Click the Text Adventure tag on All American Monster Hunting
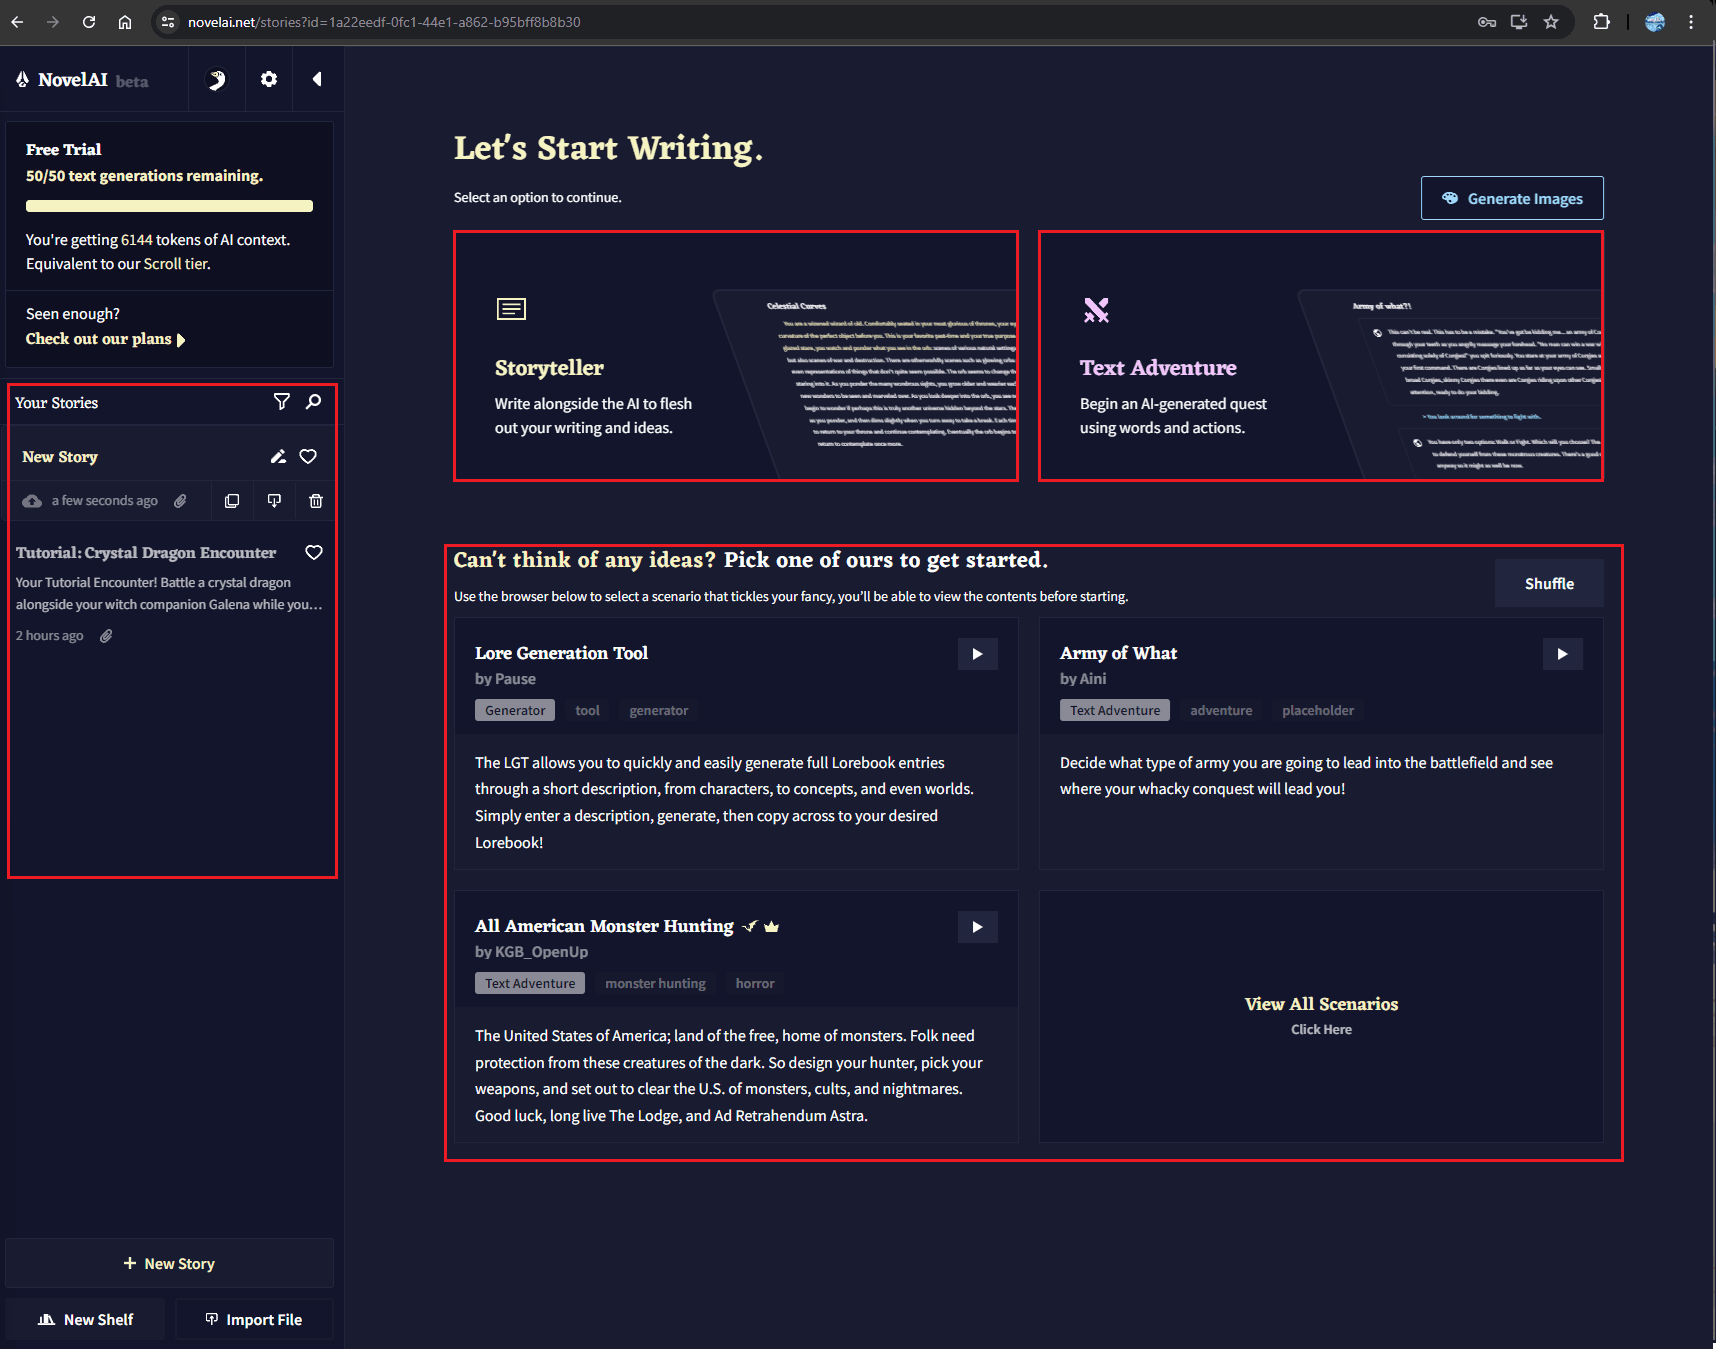The image size is (1716, 1349). pyautogui.click(x=530, y=983)
